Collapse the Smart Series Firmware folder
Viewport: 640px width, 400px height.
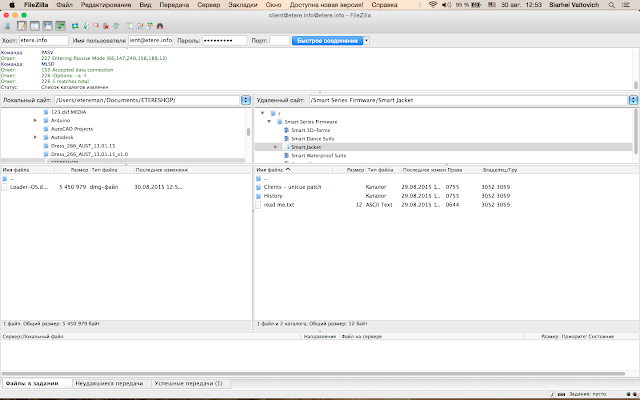coord(269,122)
